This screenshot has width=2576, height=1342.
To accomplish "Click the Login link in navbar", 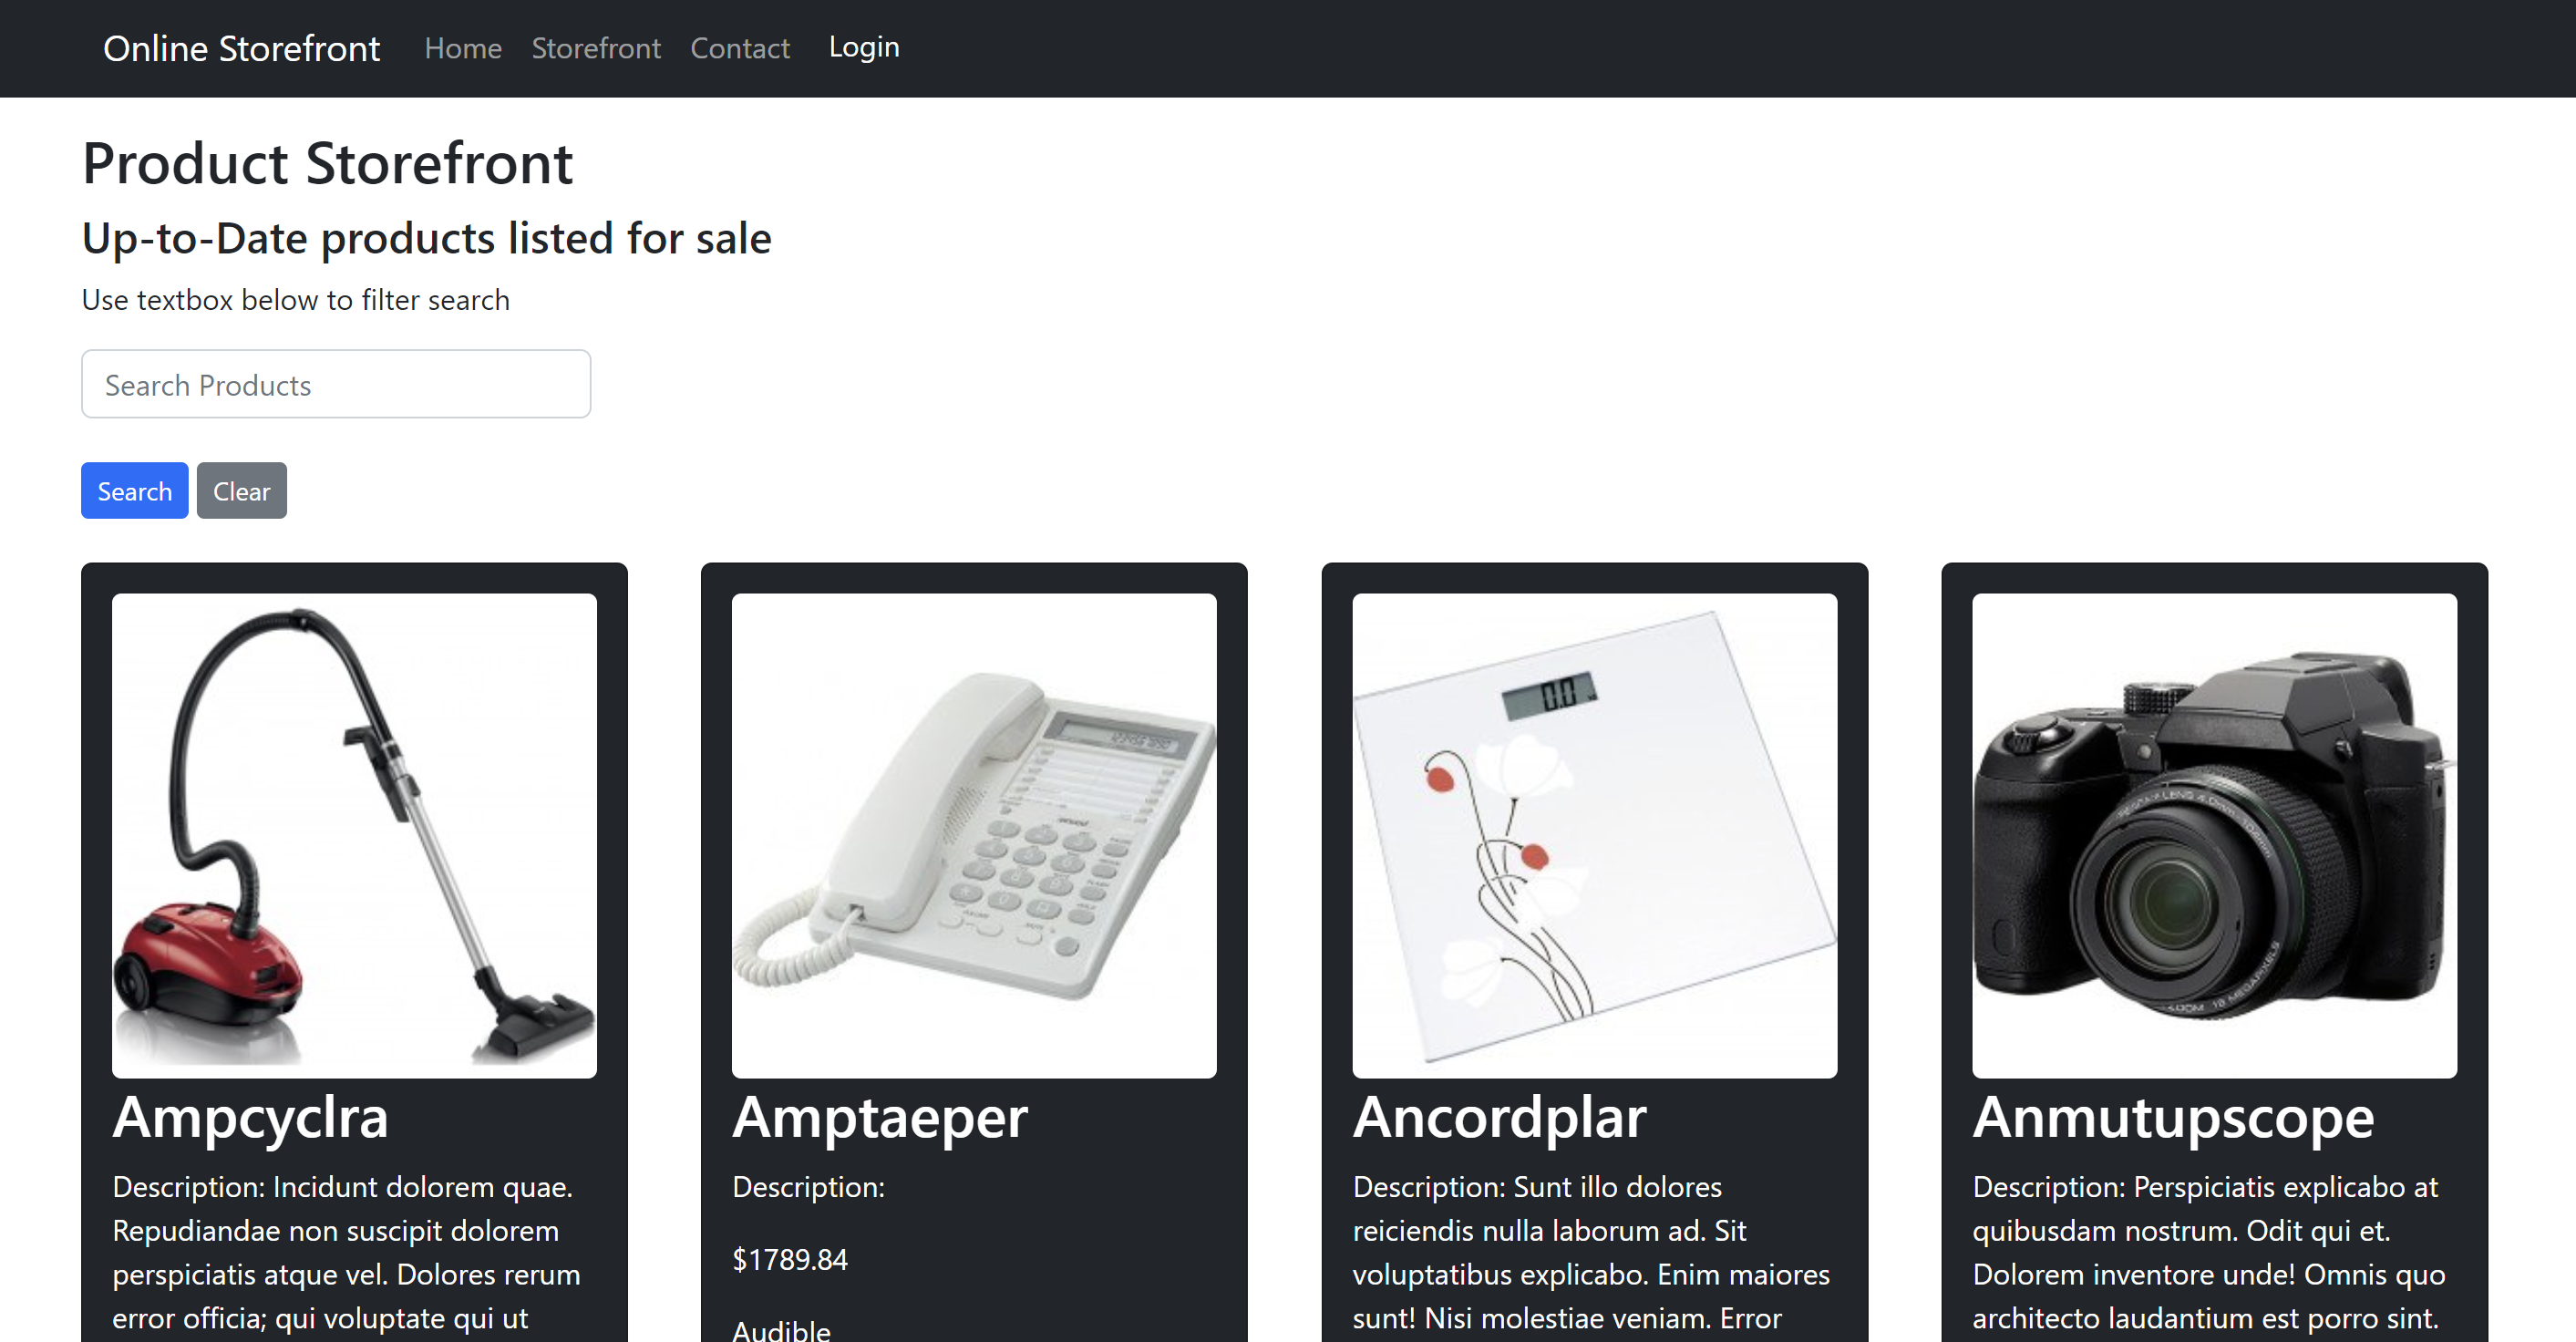I will [x=864, y=47].
